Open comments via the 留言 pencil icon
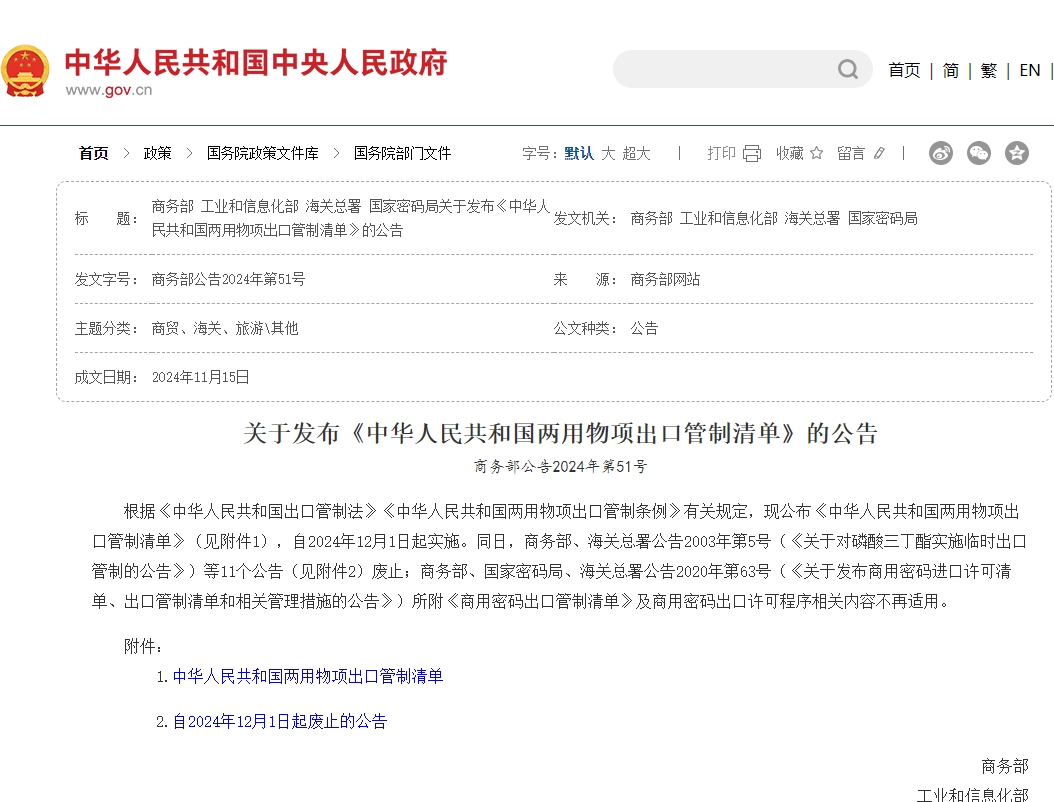Viewport: 1054px width, 802px height. click(879, 153)
